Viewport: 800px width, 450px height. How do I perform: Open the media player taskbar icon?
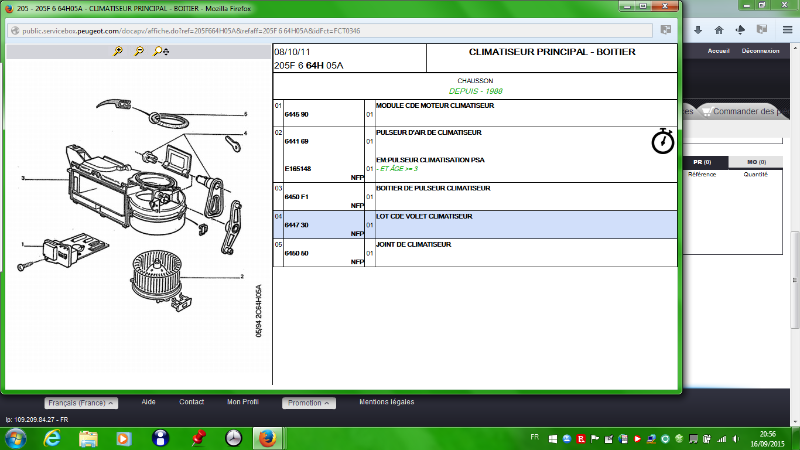pos(123,438)
